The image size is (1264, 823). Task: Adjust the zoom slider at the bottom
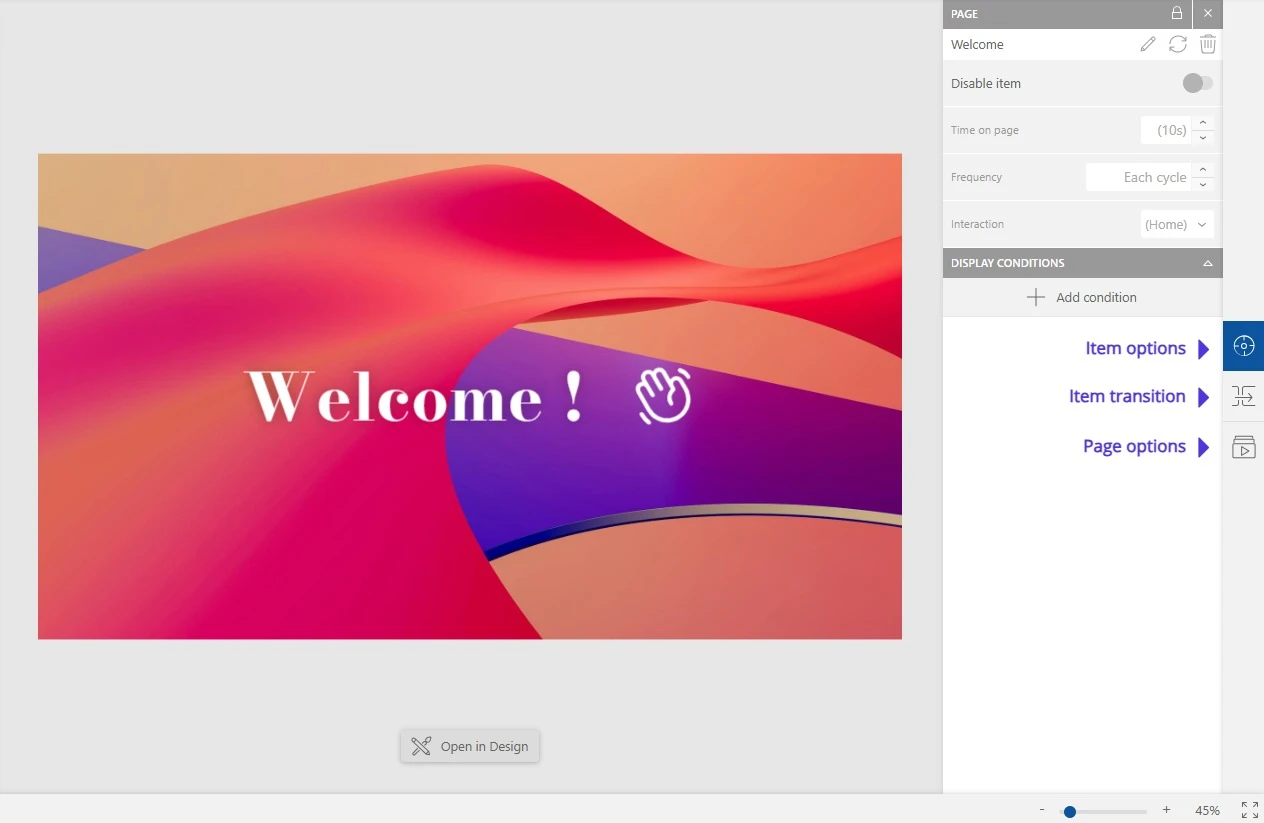pos(1069,811)
